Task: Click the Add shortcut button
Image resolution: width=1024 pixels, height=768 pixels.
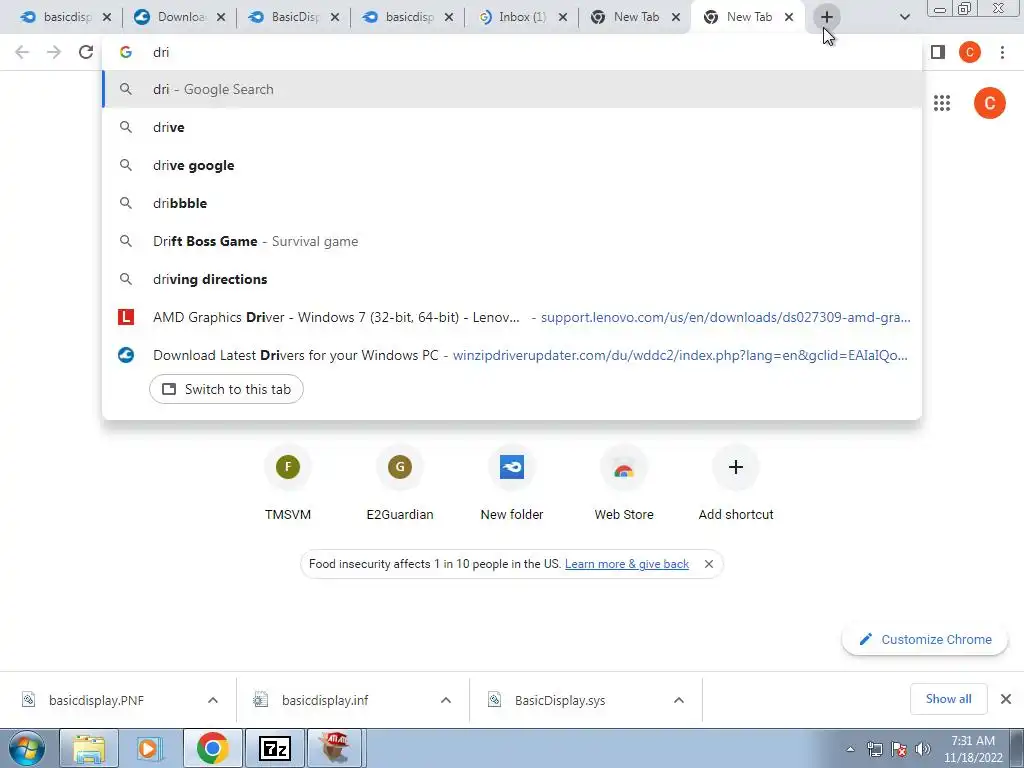Action: pyautogui.click(x=735, y=483)
